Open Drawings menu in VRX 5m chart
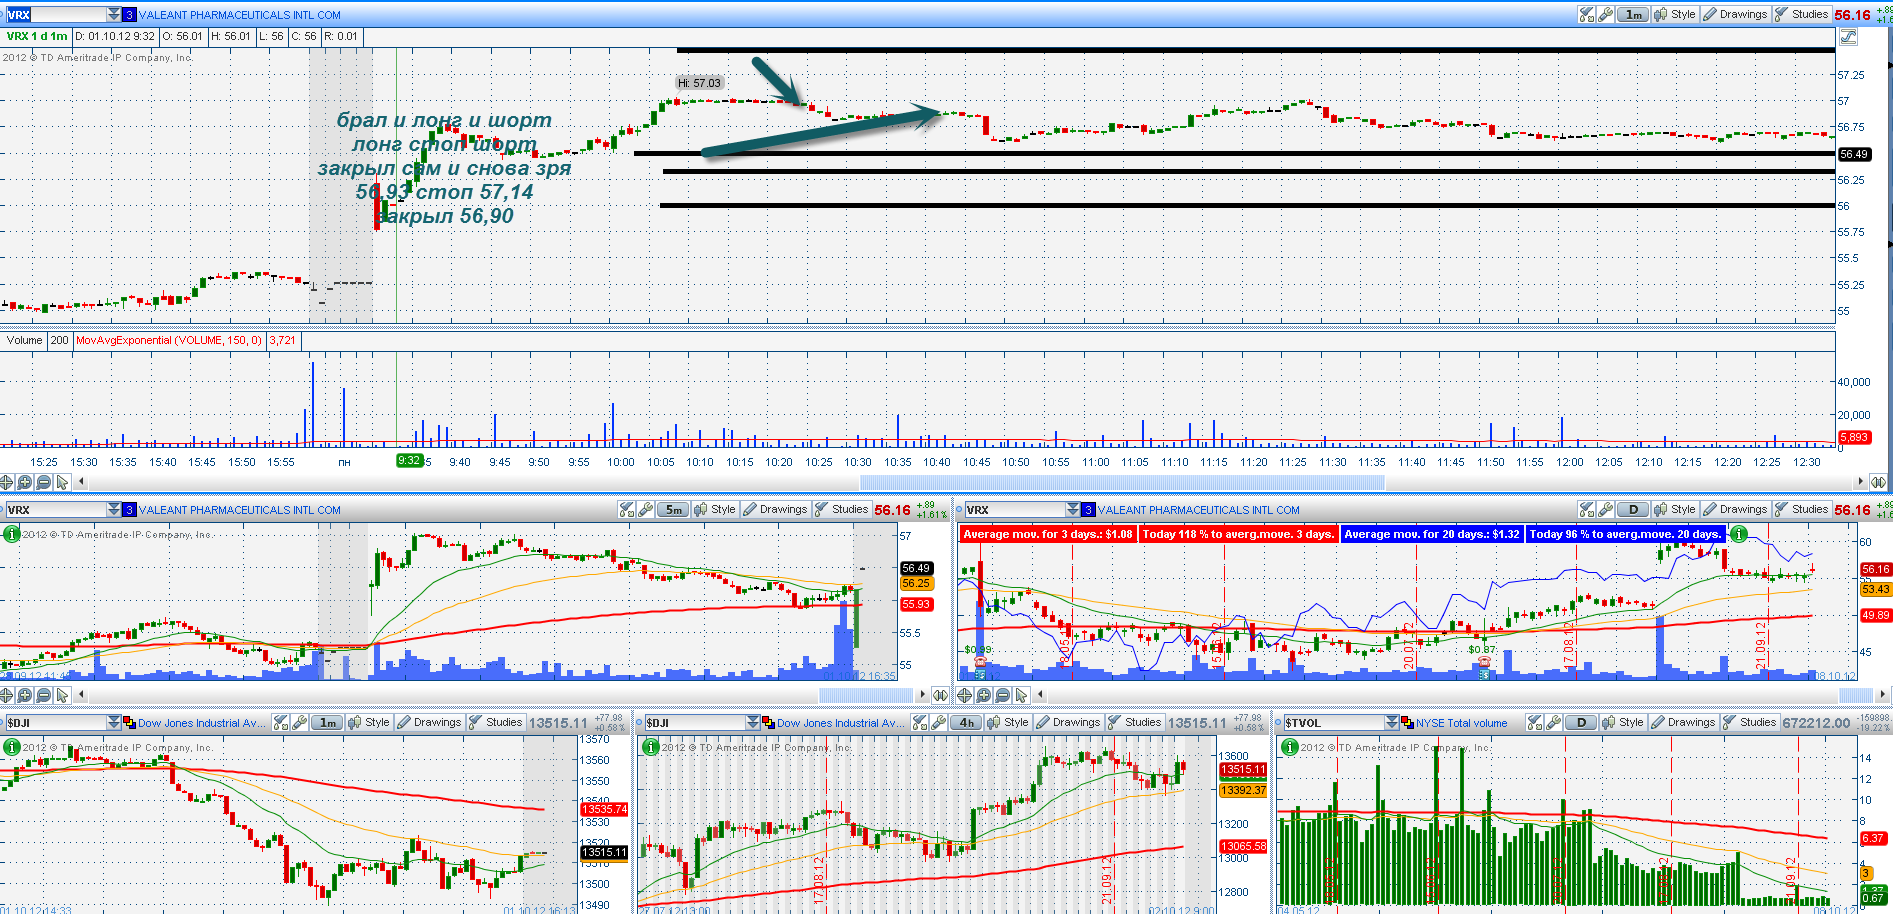This screenshot has height=914, width=1893. tap(775, 509)
